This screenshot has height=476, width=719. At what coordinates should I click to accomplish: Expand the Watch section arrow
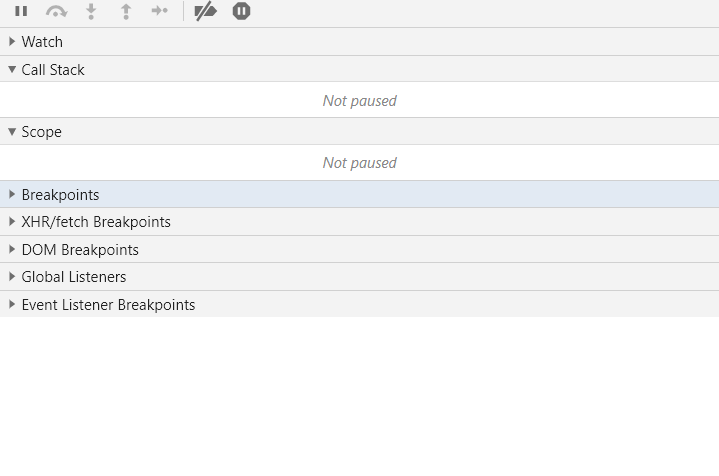click(12, 42)
